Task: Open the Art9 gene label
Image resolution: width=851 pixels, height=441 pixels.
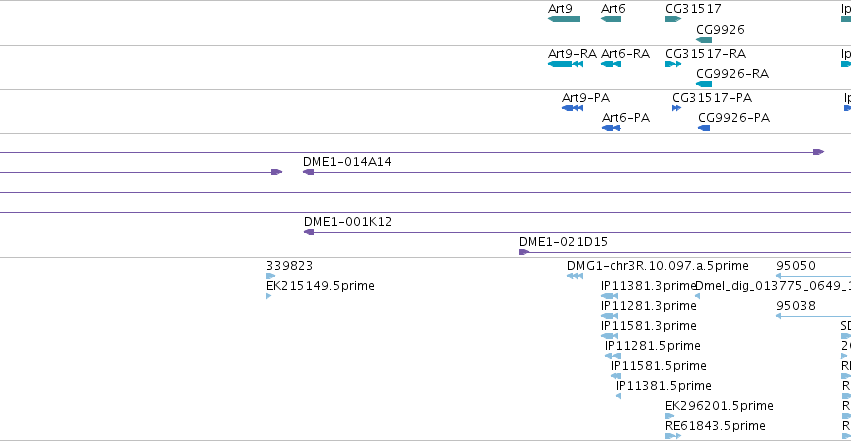Action: [x=560, y=9]
